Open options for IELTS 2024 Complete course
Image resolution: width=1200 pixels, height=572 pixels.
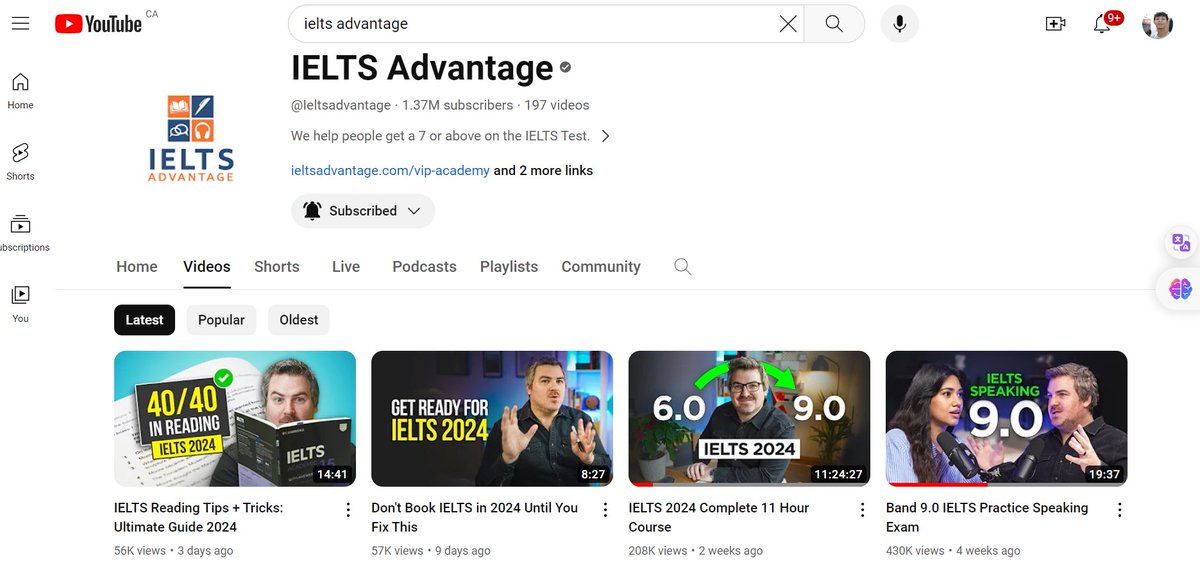pyautogui.click(x=862, y=510)
